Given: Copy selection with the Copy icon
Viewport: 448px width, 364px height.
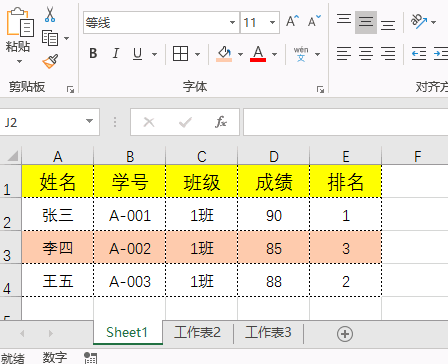Looking at the screenshot, I should click(50, 38).
